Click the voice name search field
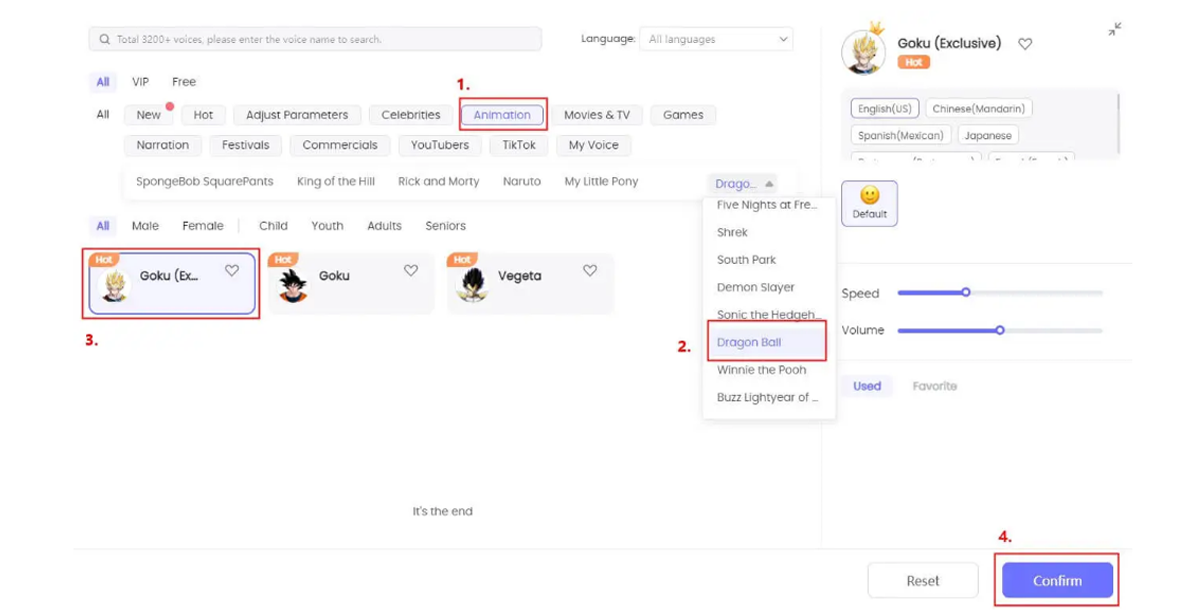The image size is (1200, 612). point(320,40)
